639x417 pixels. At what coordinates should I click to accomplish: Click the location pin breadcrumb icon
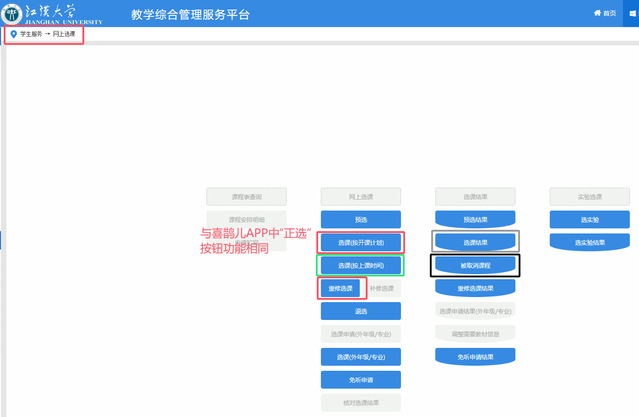coord(13,34)
